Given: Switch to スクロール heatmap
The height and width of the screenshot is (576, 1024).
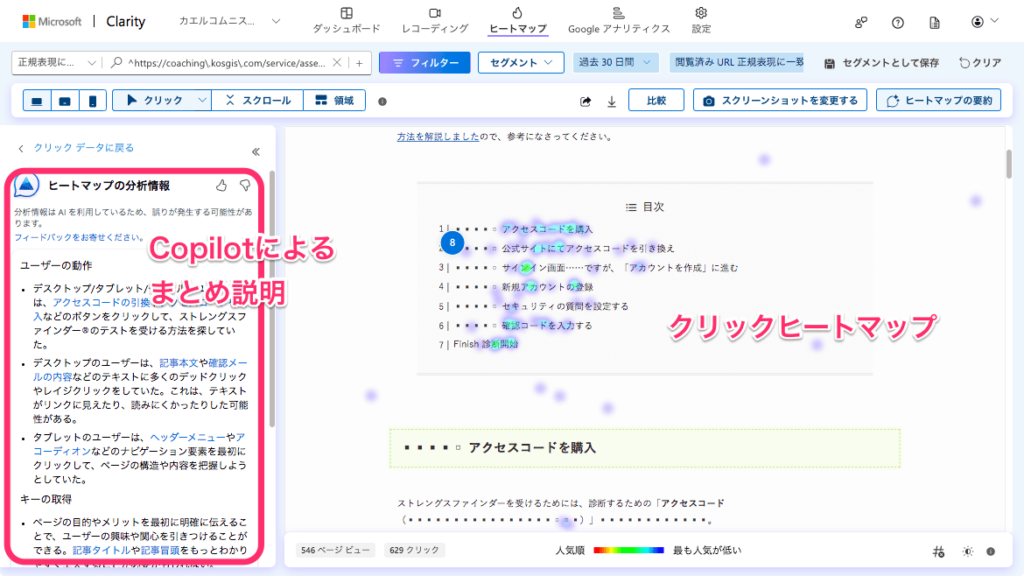Looking at the screenshot, I should pos(258,101).
